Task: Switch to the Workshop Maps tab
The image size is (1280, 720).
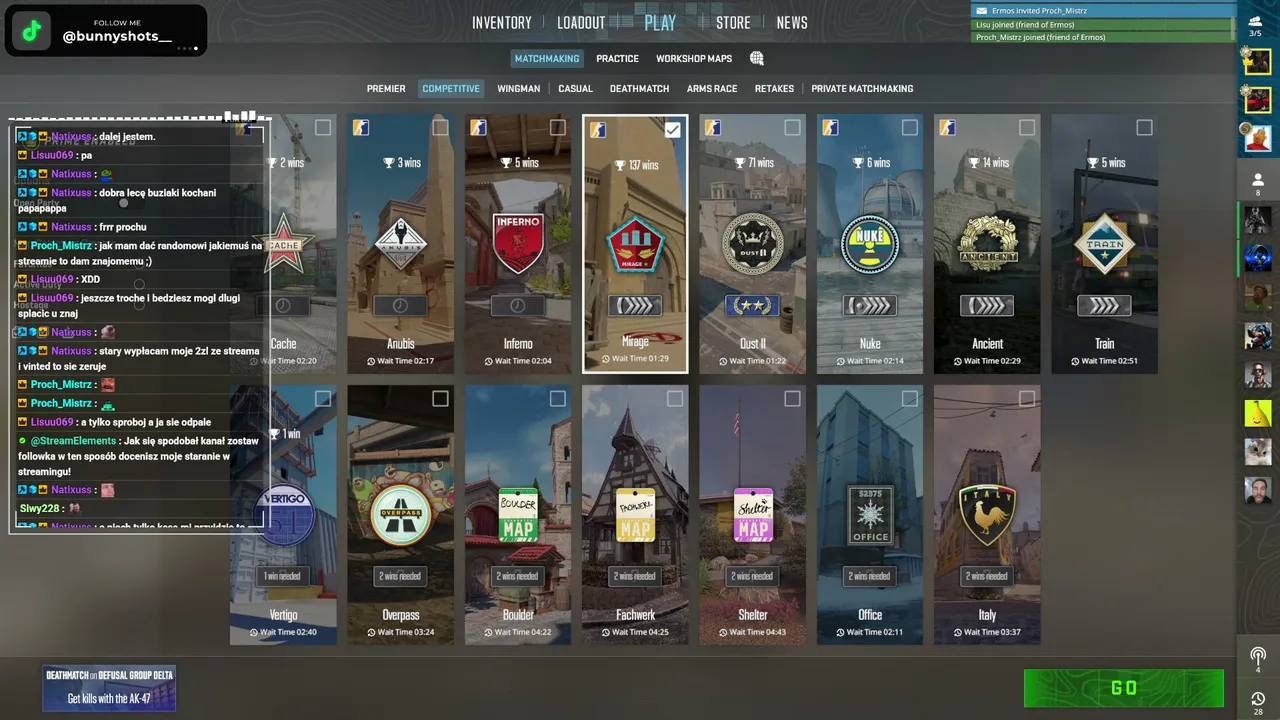Action: 694,59
